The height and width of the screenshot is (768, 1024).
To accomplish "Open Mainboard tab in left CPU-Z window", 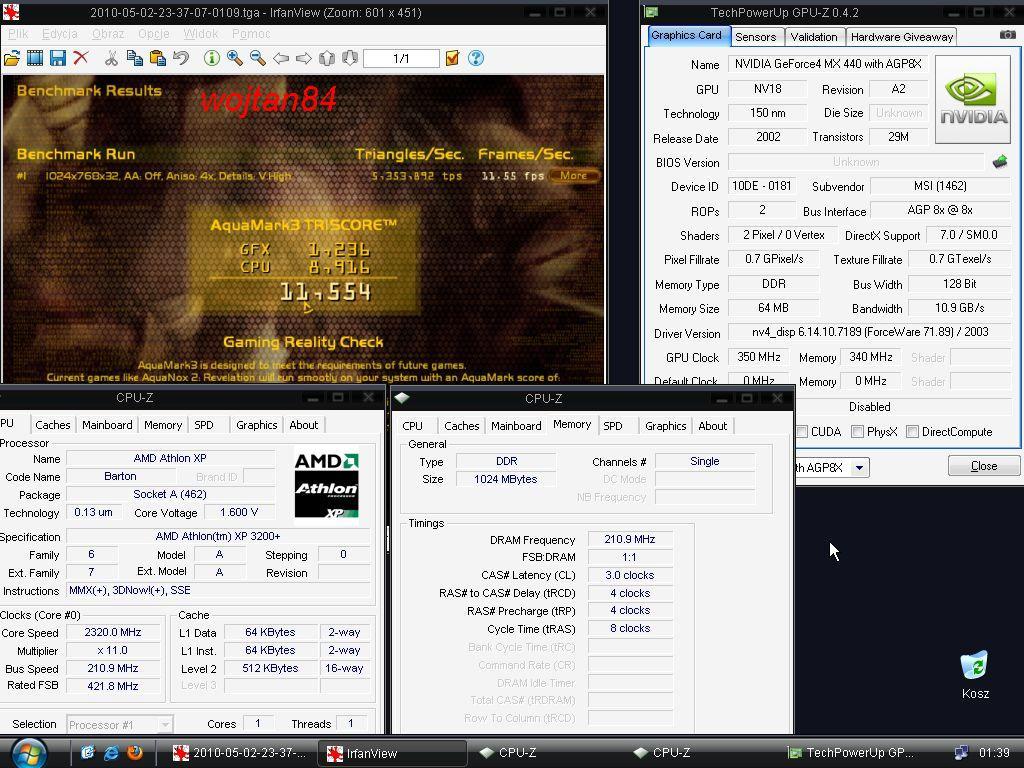I will pyautogui.click(x=107, y=425).
